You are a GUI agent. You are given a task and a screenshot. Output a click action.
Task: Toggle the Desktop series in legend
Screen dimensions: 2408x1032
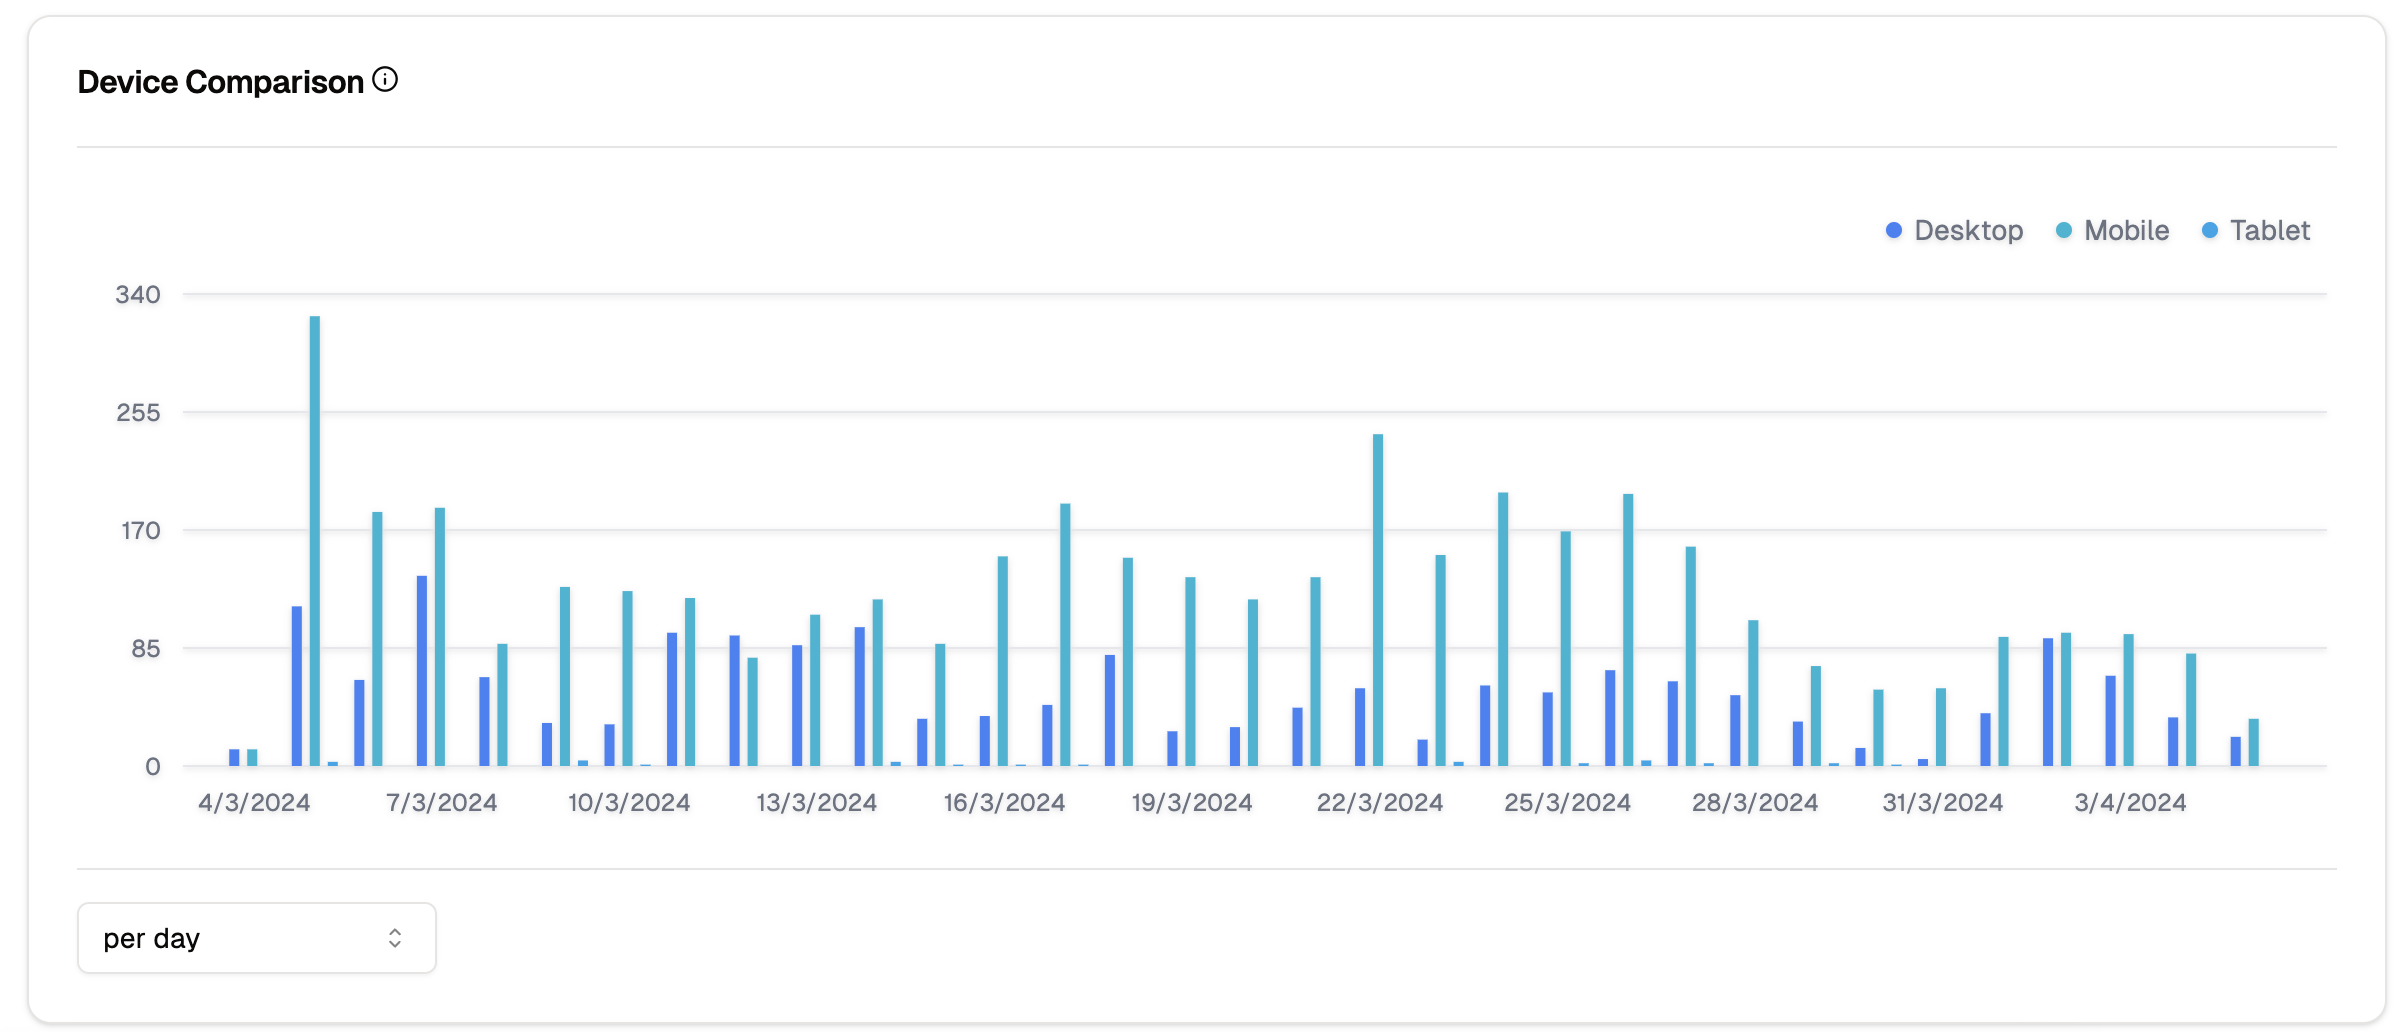click(1955, 231)
